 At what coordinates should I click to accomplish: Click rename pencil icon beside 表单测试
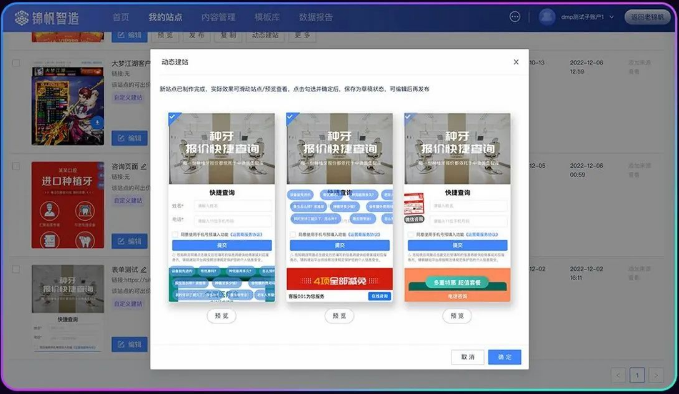click(x=143, y=269)
